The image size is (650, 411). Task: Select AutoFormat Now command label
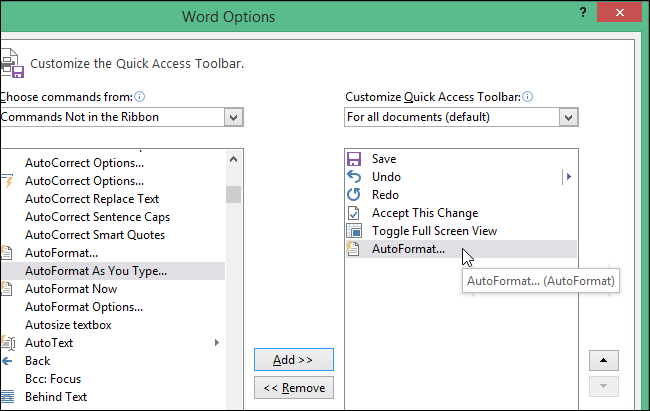click(71, 289)
